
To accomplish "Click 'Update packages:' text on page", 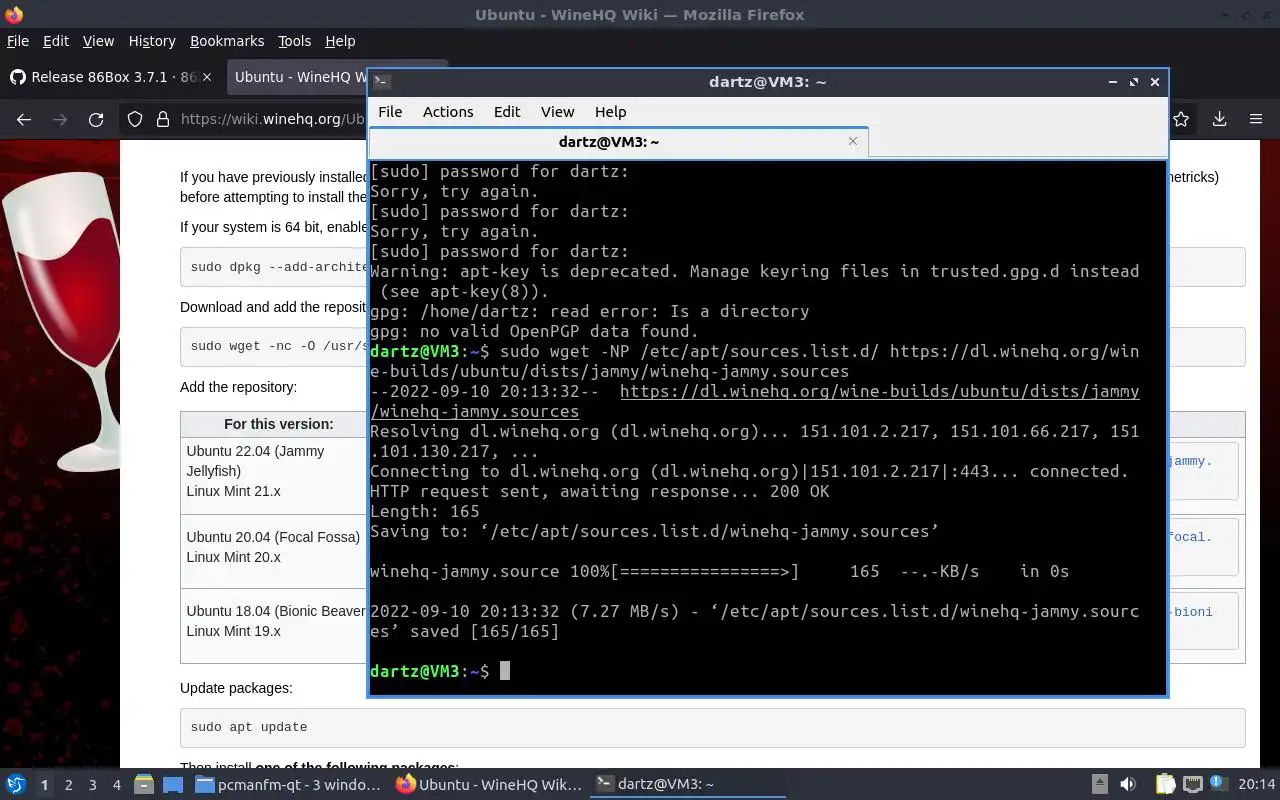I will click(236, 688).
